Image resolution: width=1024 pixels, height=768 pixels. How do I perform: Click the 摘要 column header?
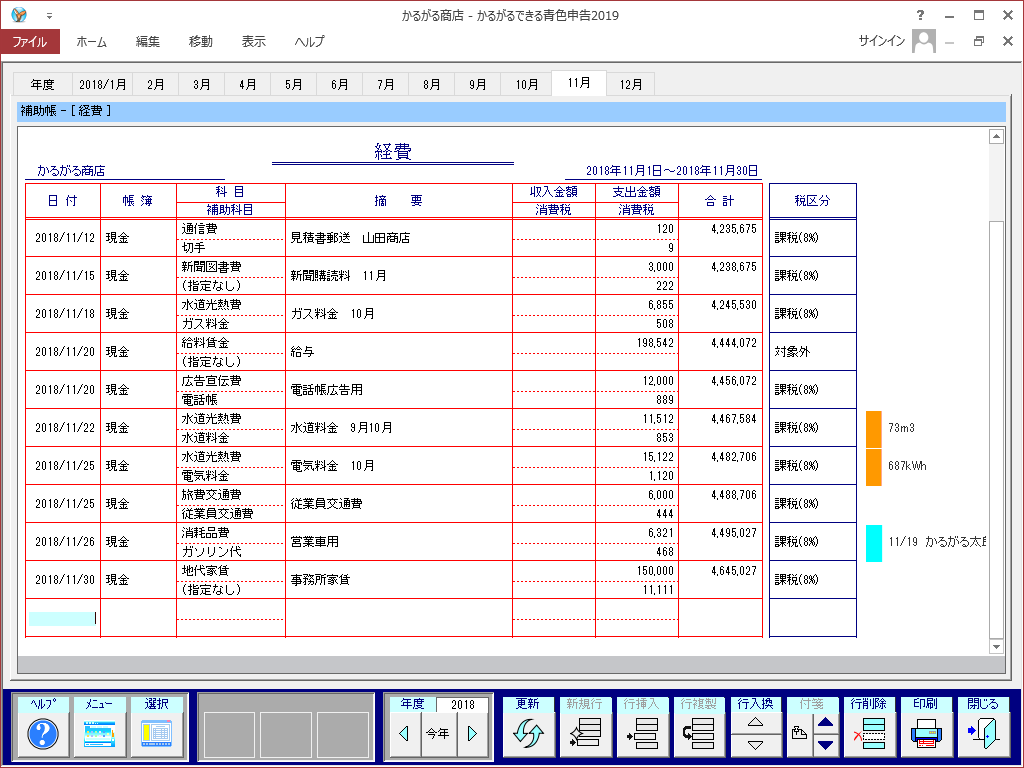(399, 200)
